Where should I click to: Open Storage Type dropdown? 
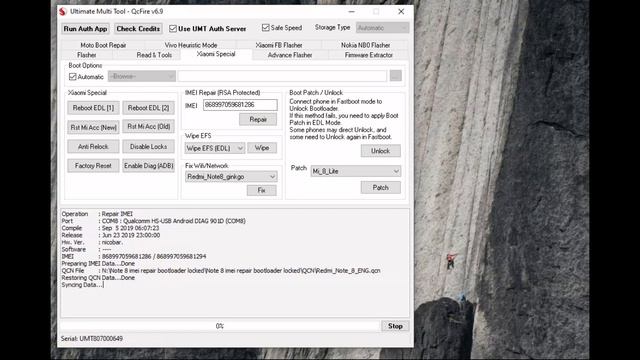click(x=382, y=28)
